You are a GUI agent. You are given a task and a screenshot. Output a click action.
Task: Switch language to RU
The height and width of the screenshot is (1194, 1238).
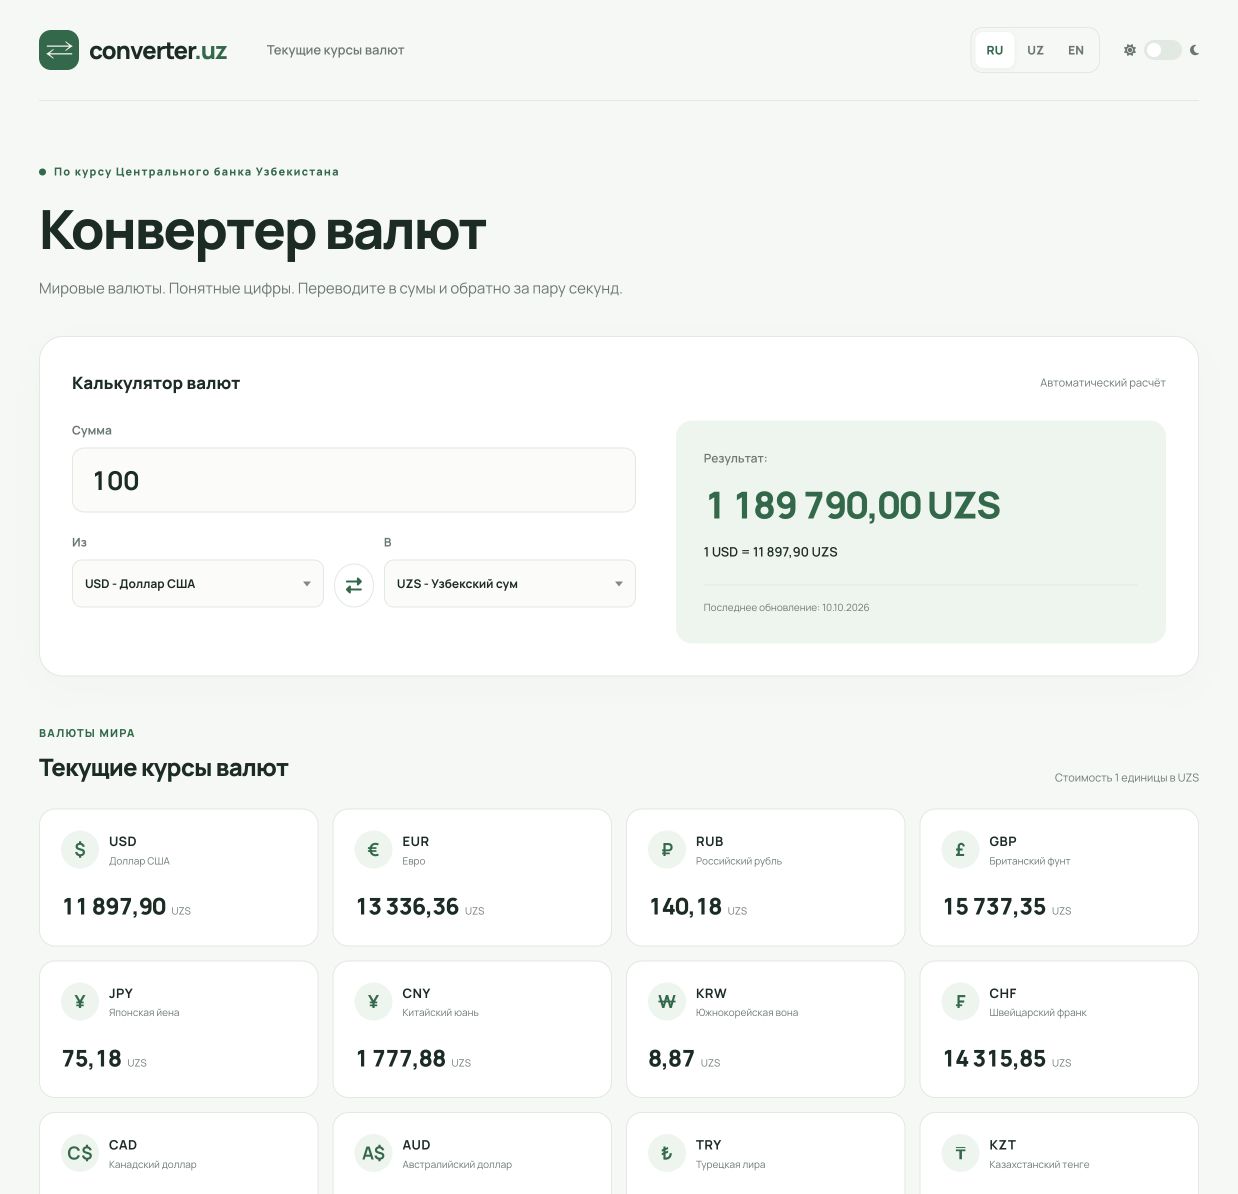pos(995,50)
